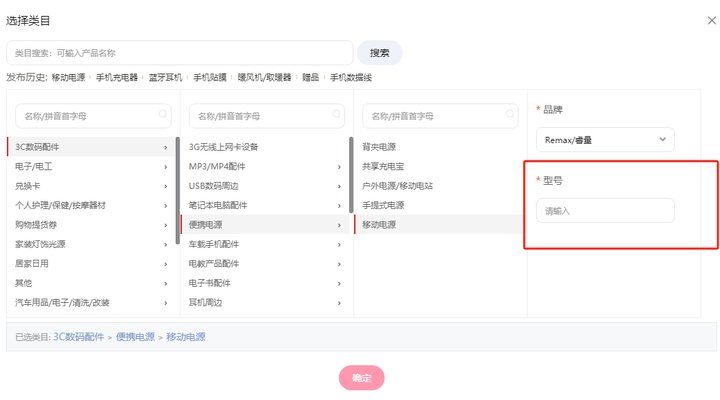Expand chevron next to 兑换卡

pyautogui.click(x=166, y=186)
